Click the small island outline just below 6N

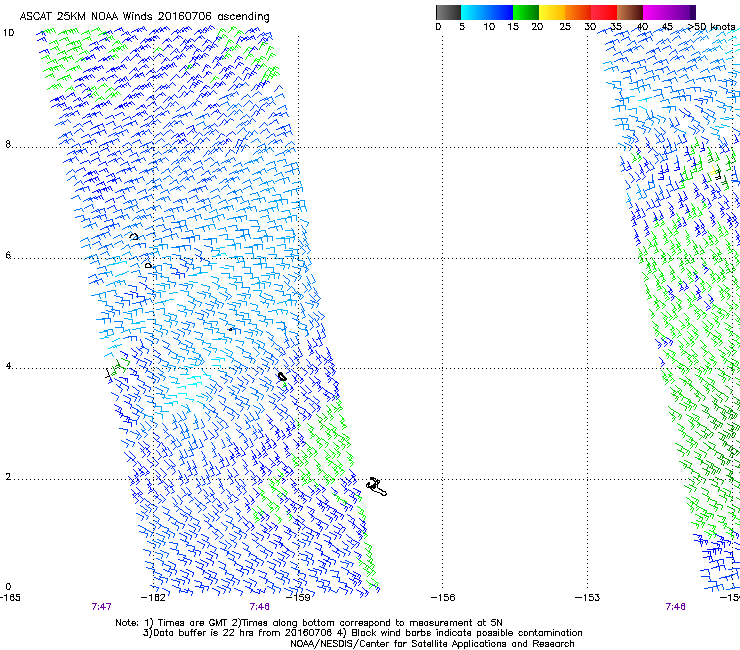click(x=149, y=266)
